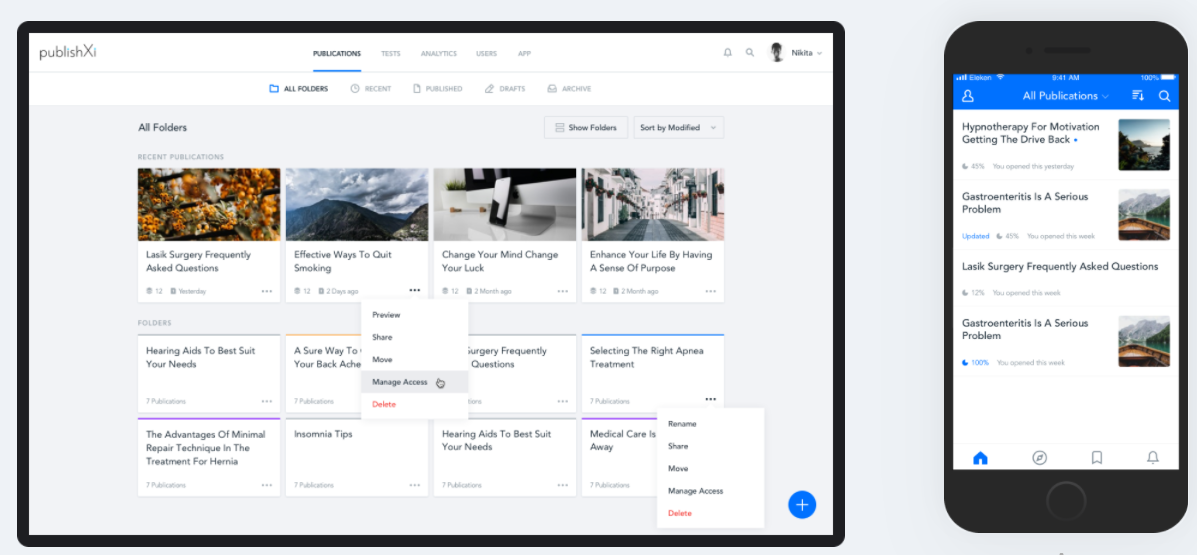
Task: Click the publishXi logo
Action: [x=68, y=53]
